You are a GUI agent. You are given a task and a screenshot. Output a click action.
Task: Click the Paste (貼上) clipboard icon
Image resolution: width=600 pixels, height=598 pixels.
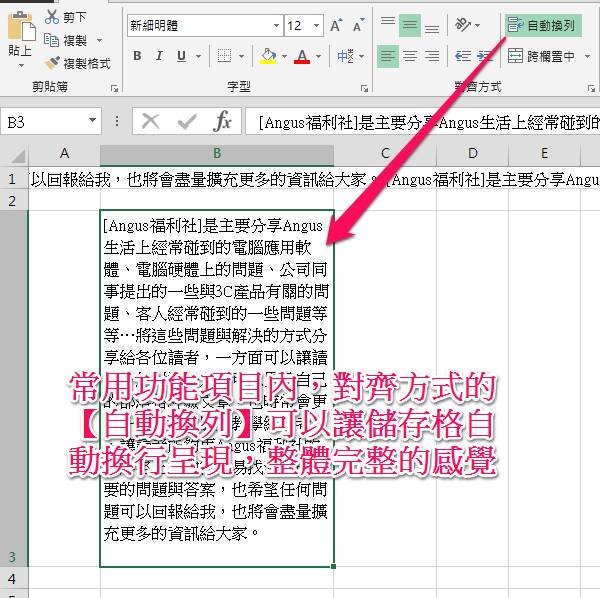pyautogui.click(x=21, y=26)
